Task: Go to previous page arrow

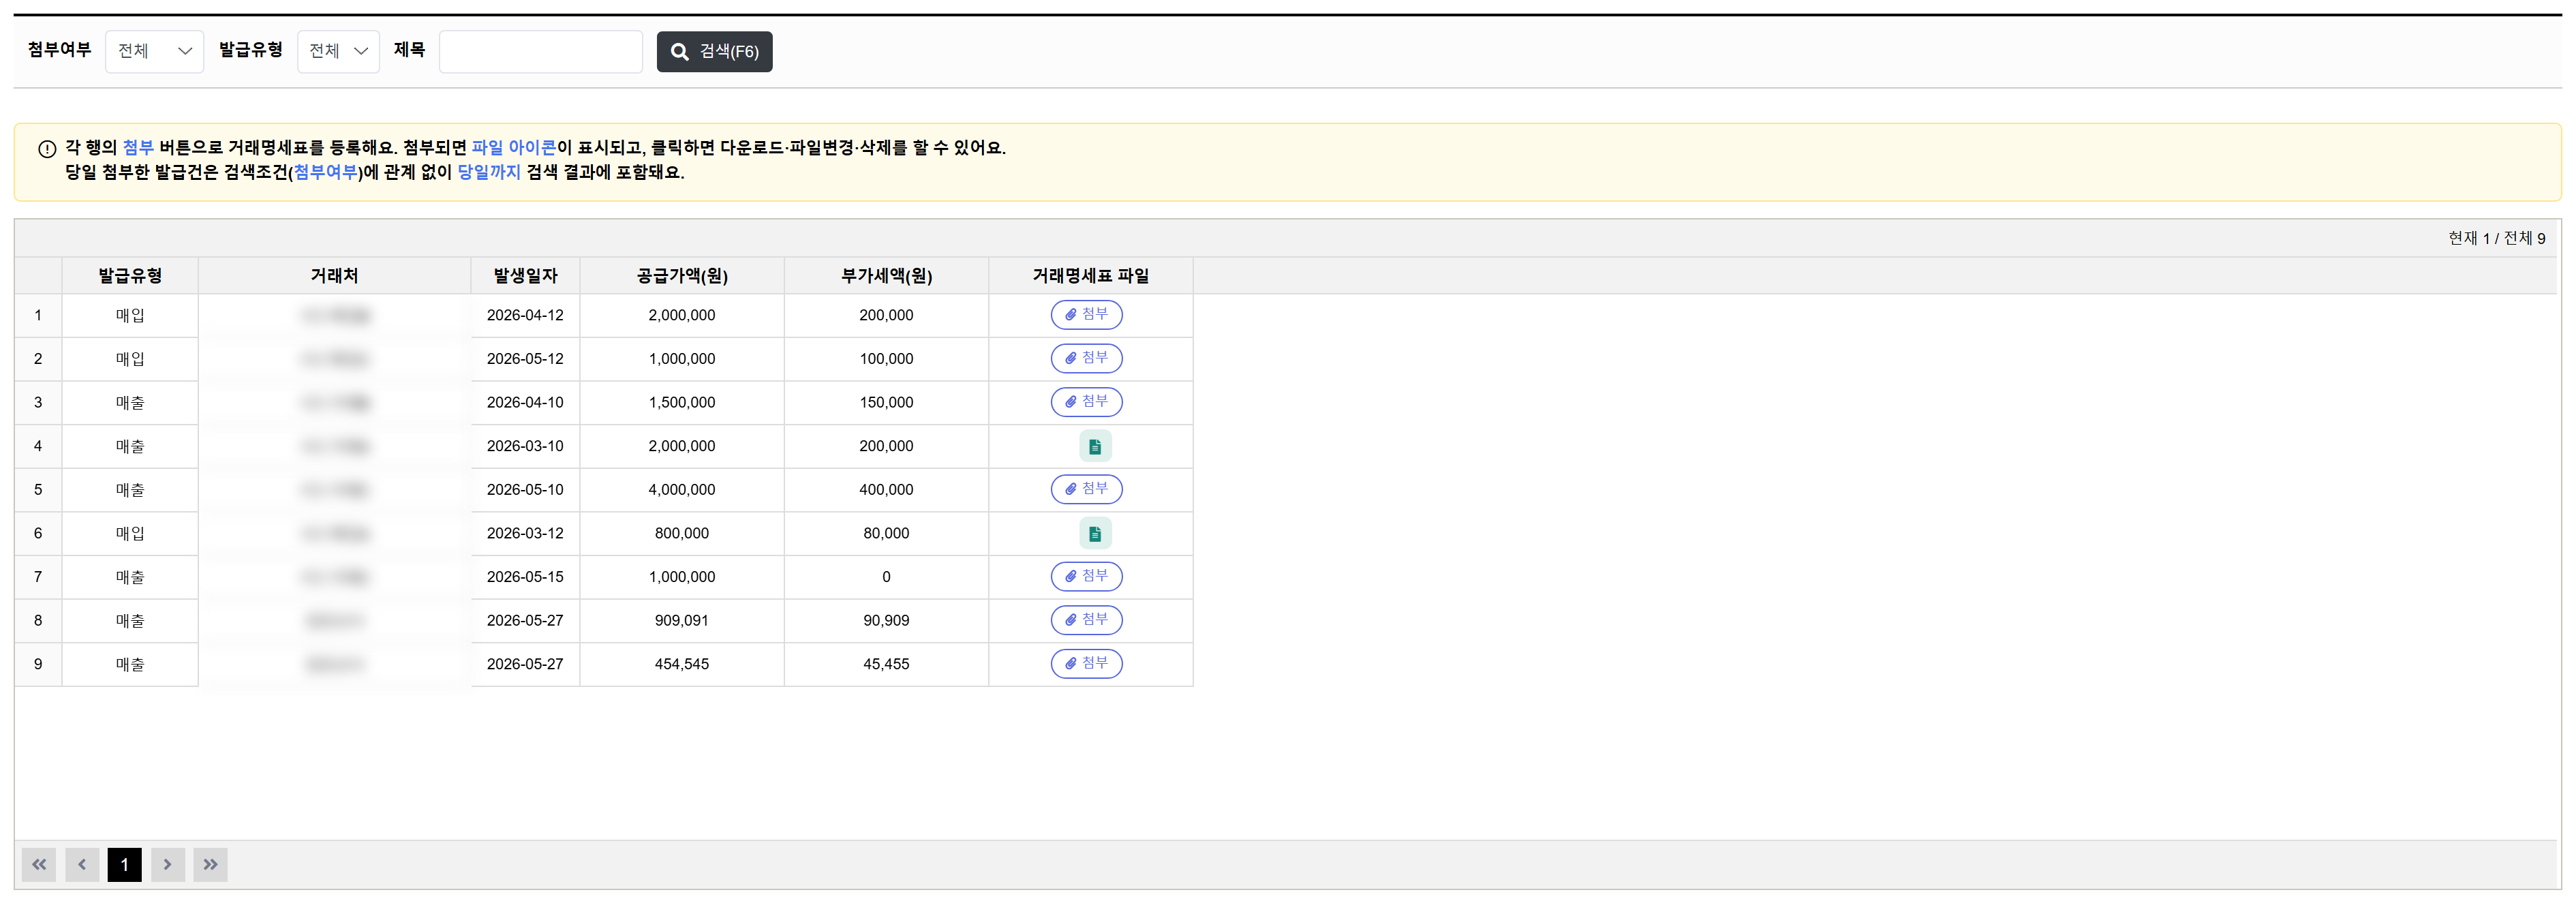Action: pos(82,864)
